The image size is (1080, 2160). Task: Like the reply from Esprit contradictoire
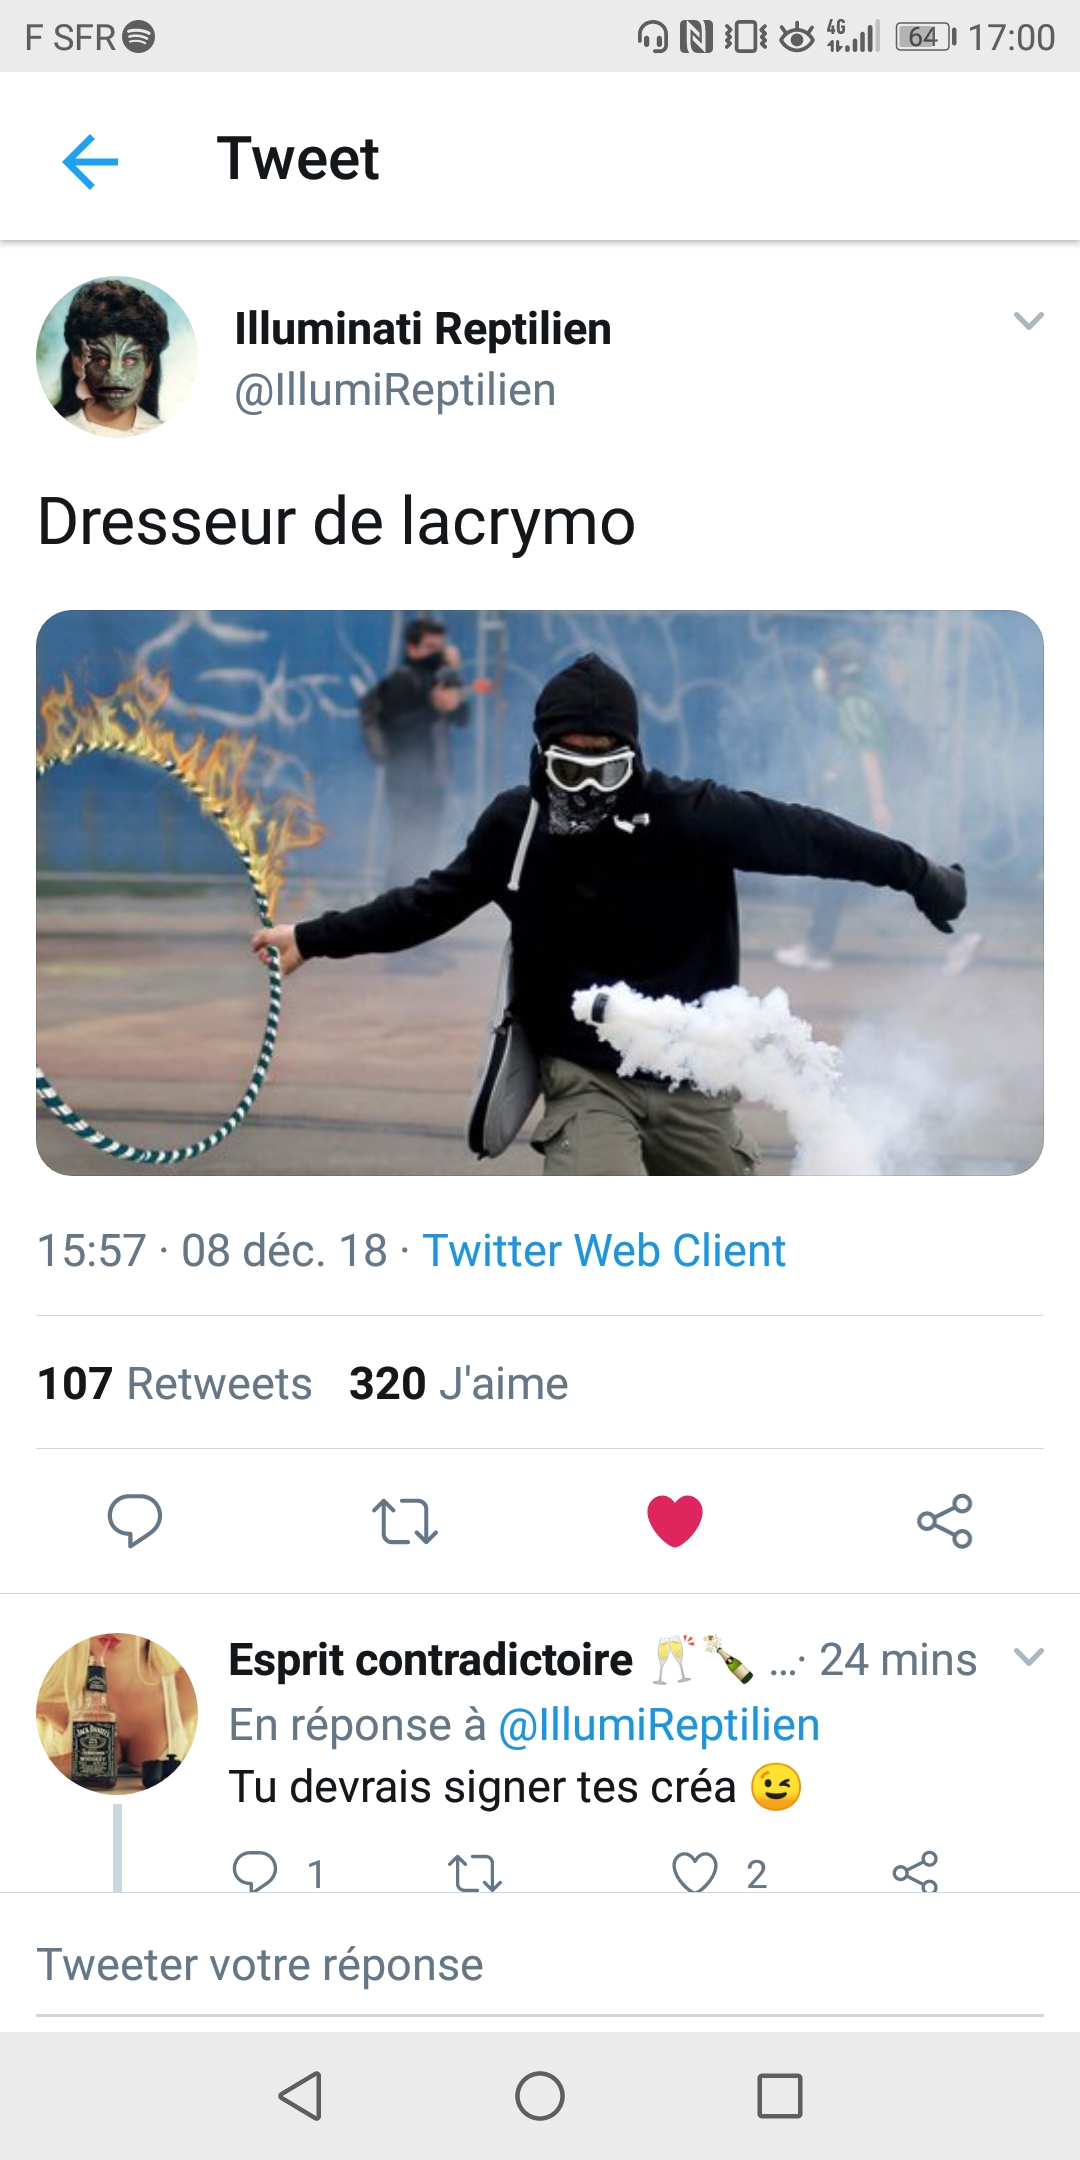click(695, 1872)
